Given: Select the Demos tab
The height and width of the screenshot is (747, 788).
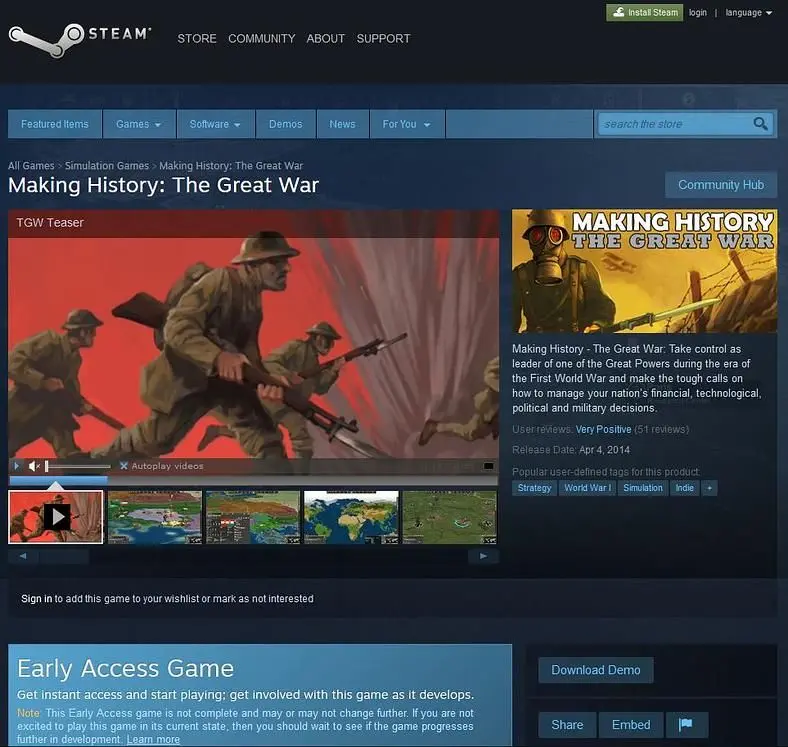Looking at the screenshot, I should click(x=285, y=124).
